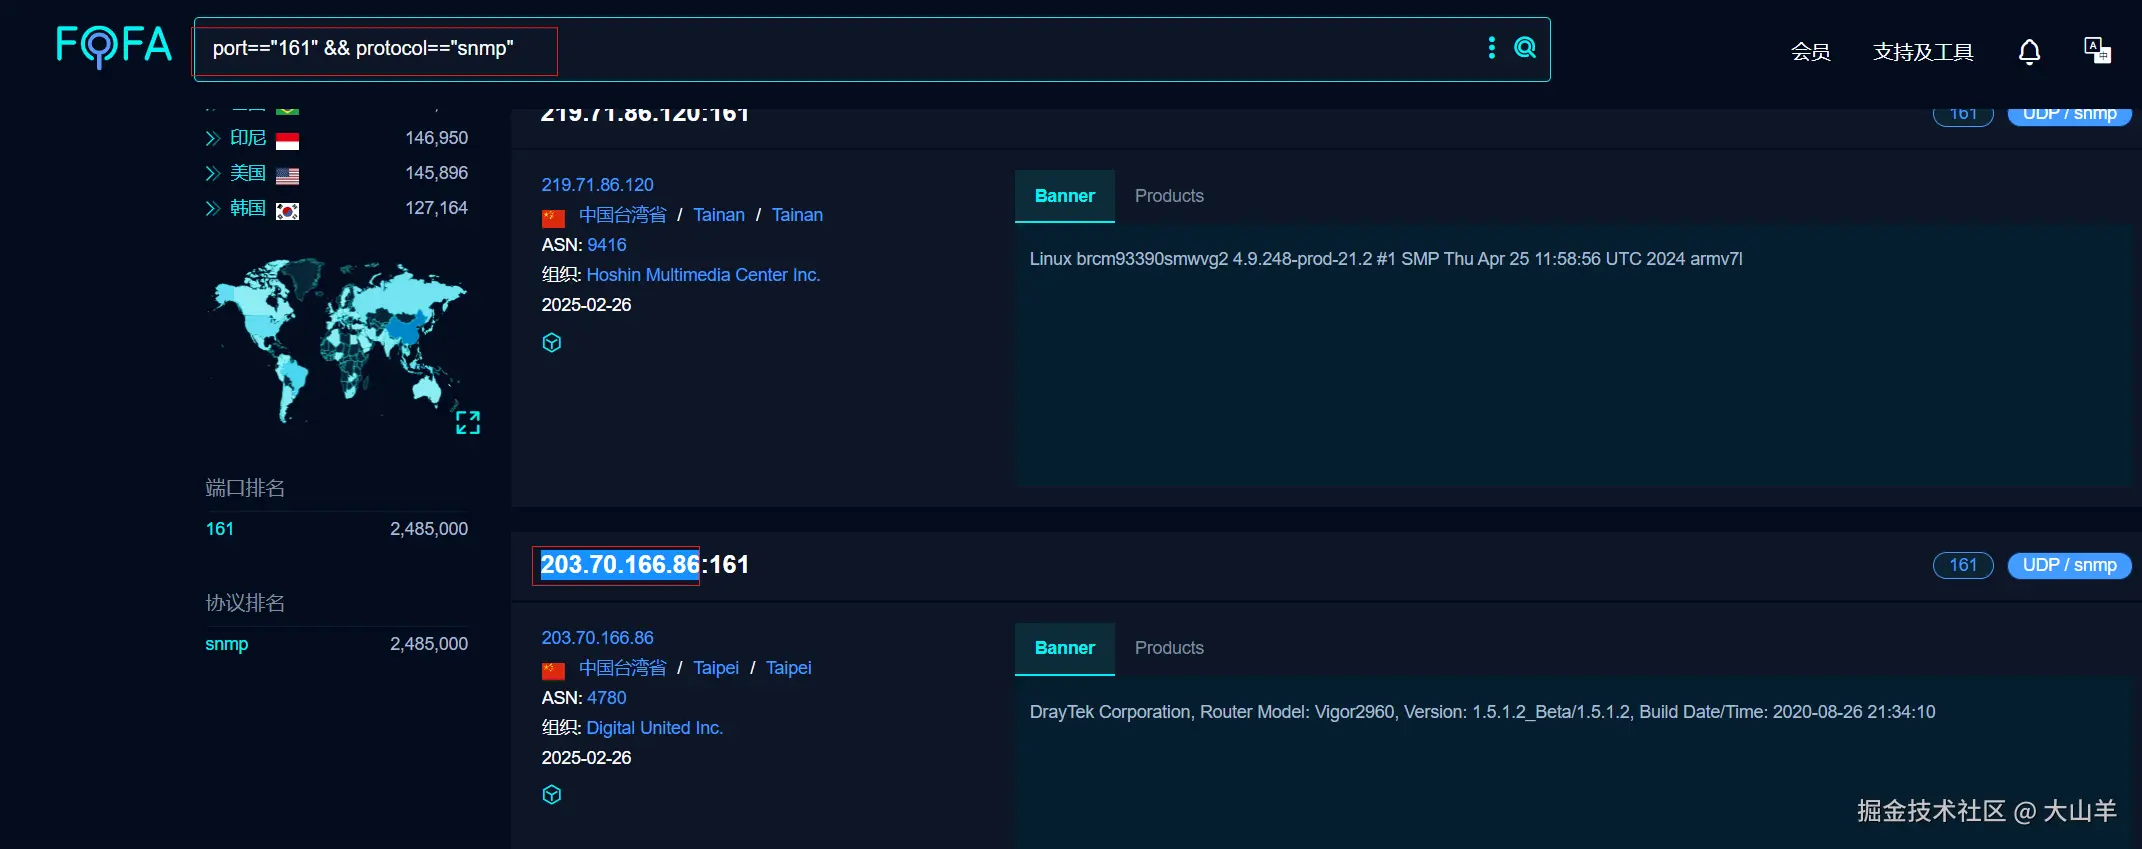
Task: Click date 2025-02-26 under Digital United entry
Action: click(586, 758)
